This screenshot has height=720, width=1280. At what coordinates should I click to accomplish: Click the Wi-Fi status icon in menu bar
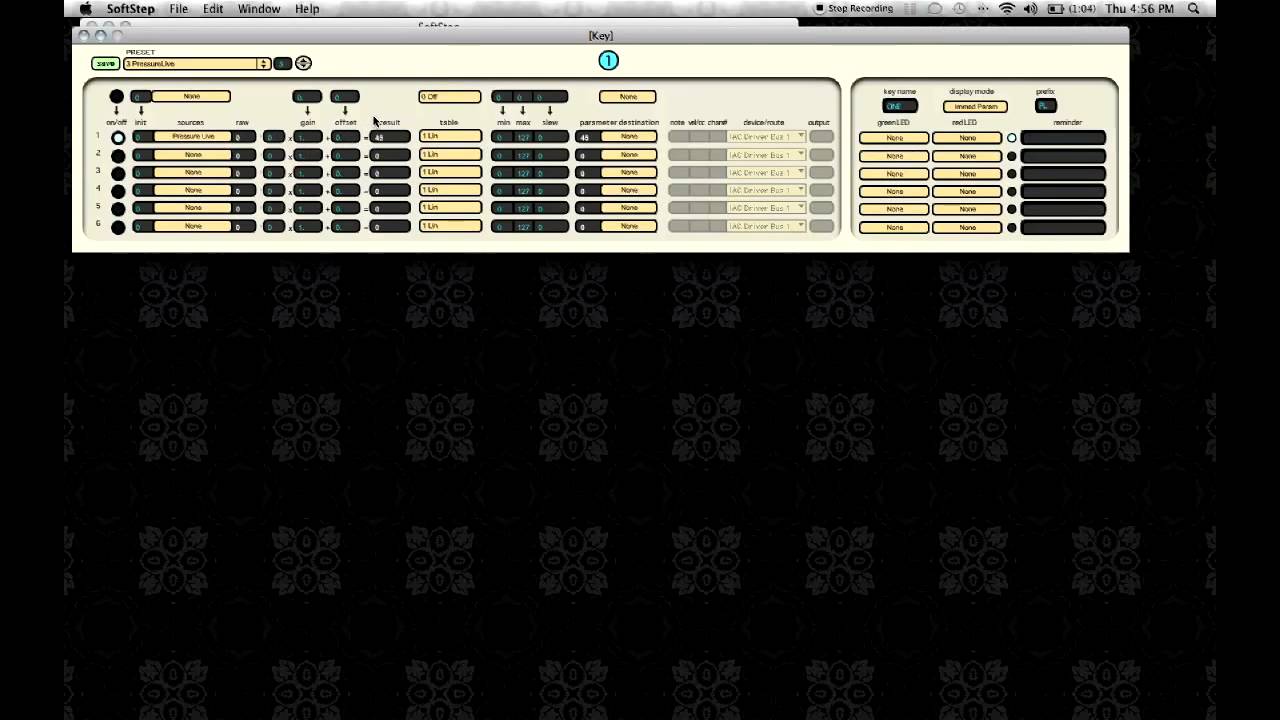(x=1007, y=9)
